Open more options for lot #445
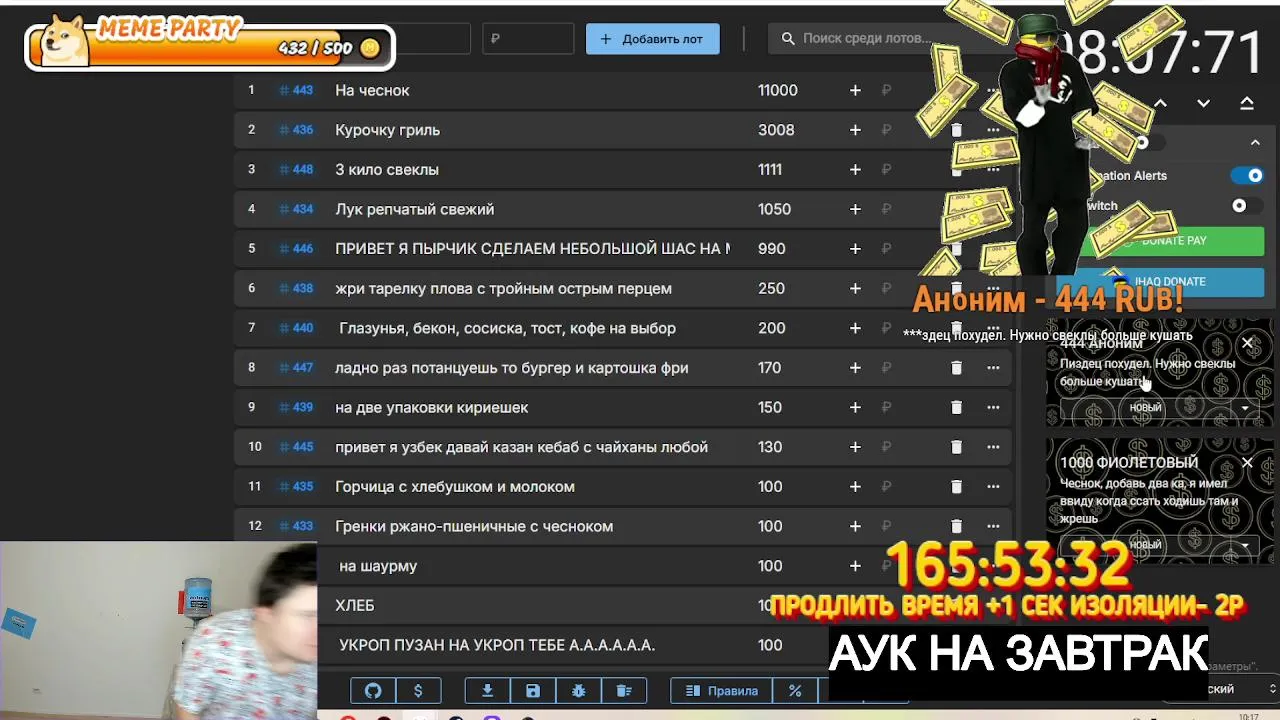Image resolution: width=1280 pixels, height=720 pixels. pos(993,447)
